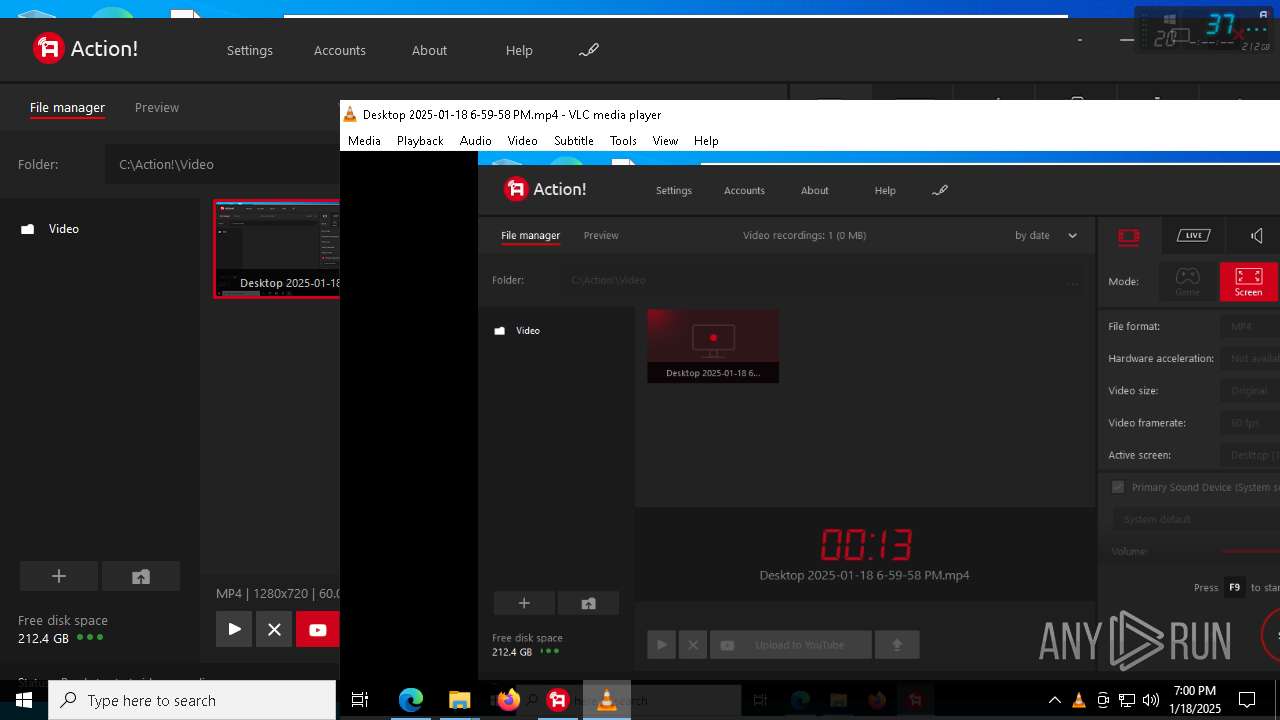This screenshot has height=720, width=1280.
Task: Open the Windows Start menu
Action: (24, 700)
